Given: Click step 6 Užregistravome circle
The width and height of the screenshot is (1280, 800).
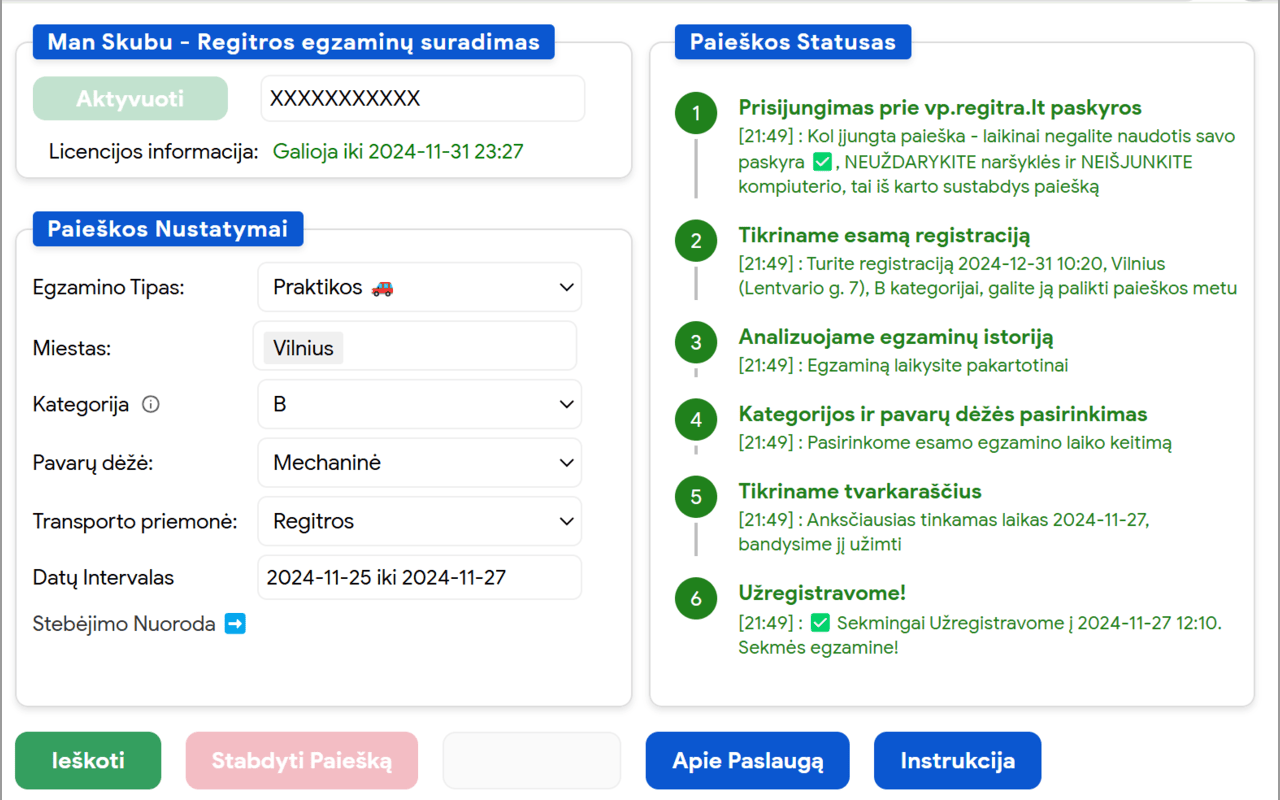Looking at the screenshot, I should pos(696,599).
